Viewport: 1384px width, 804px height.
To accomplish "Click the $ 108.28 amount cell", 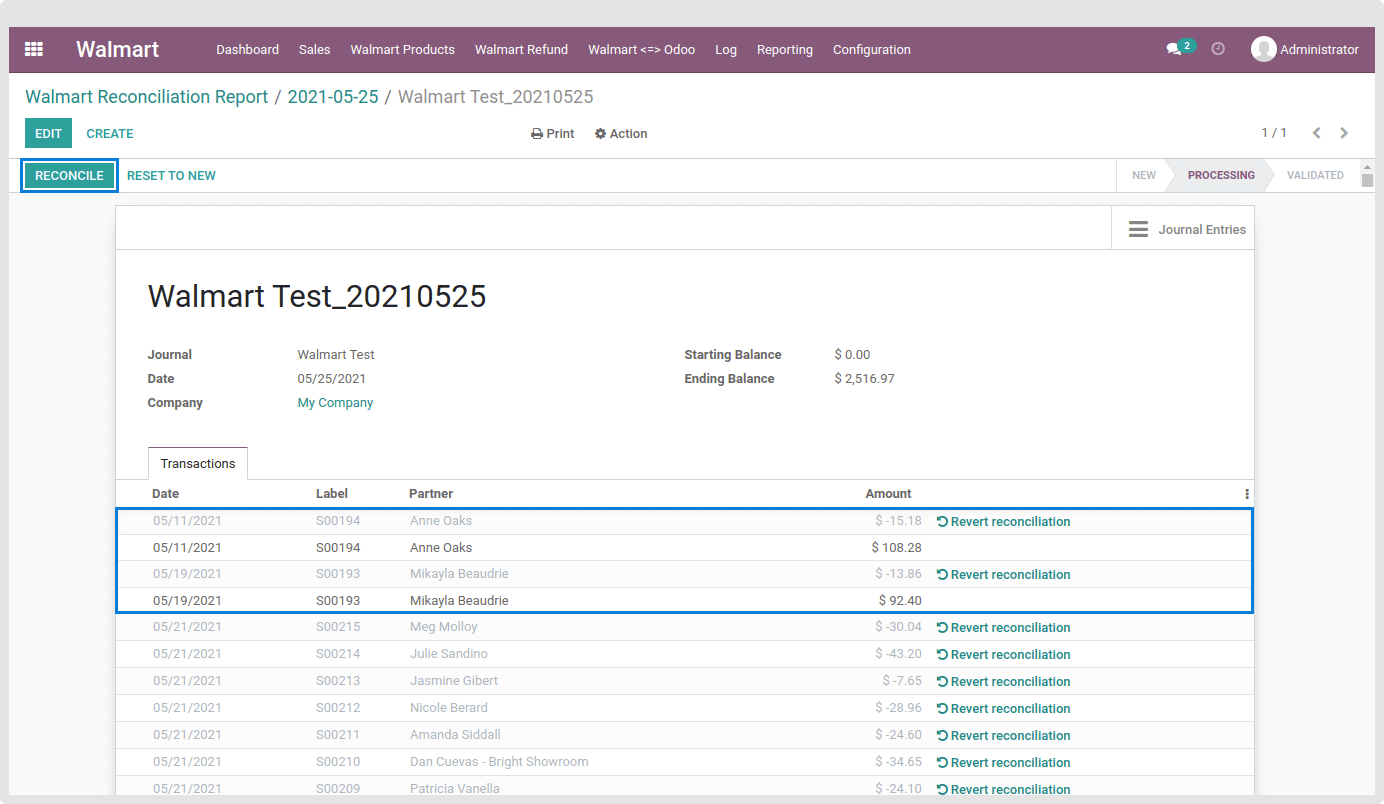I will pos(897,547).
